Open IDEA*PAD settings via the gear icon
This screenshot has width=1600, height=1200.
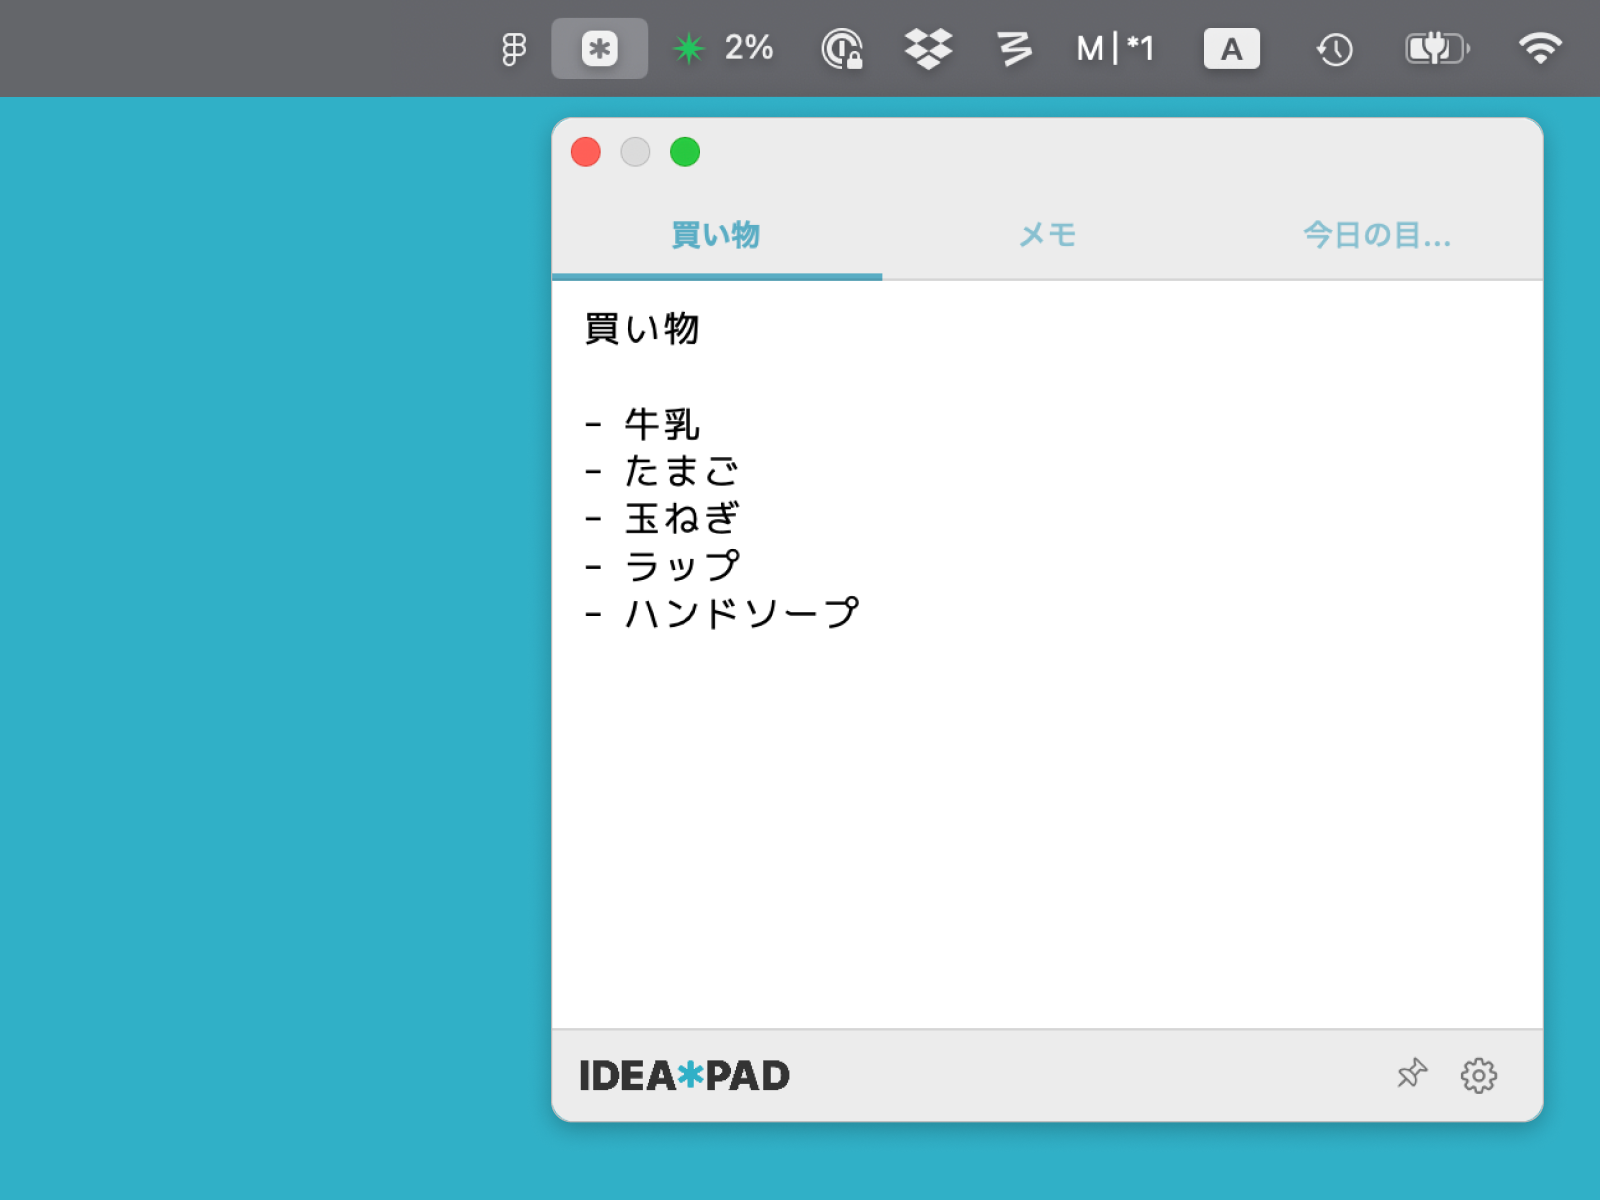[1478, 1074]
